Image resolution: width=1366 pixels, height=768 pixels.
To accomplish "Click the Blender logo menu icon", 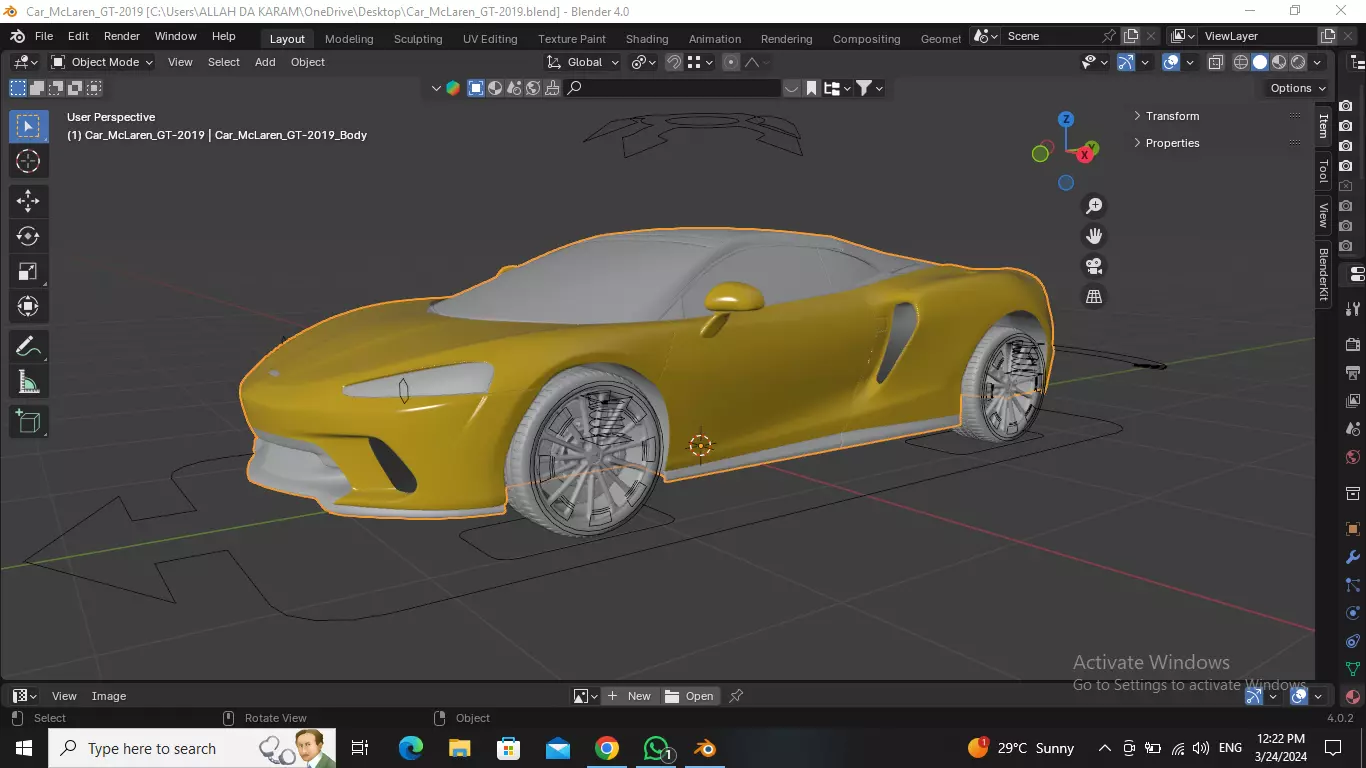I will [x=17, y=36].
